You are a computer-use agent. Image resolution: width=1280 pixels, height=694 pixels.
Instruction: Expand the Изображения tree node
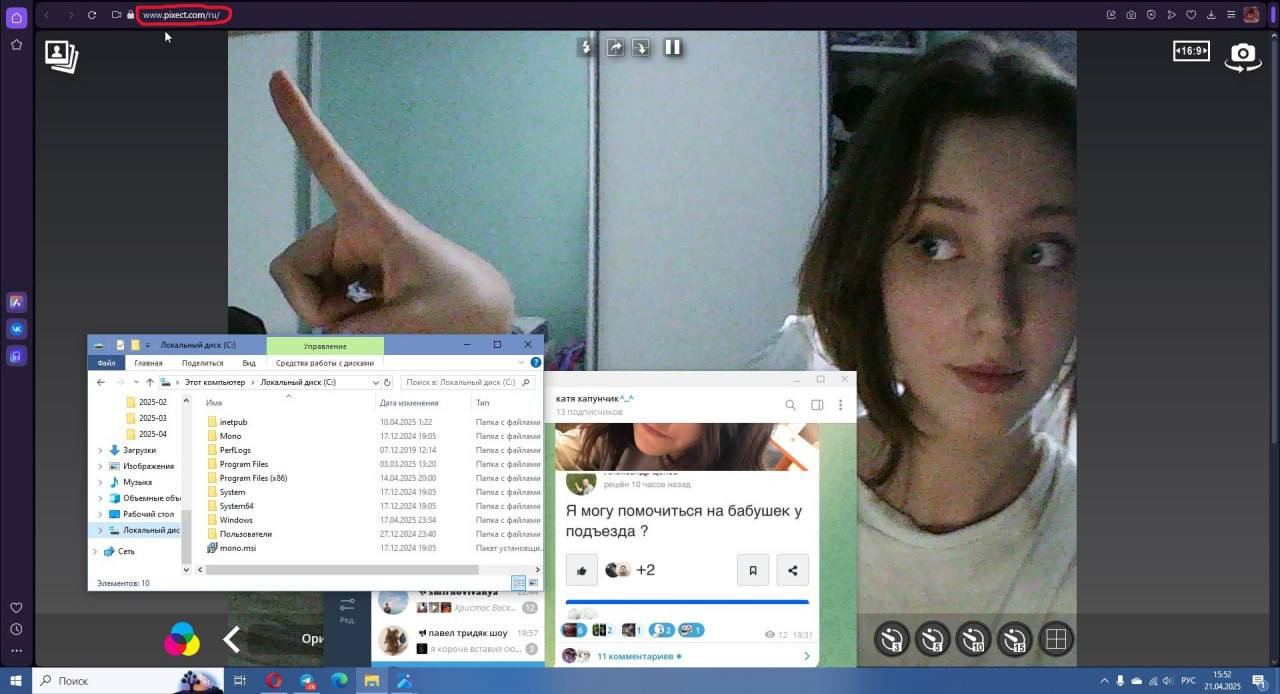click(100, 466)
